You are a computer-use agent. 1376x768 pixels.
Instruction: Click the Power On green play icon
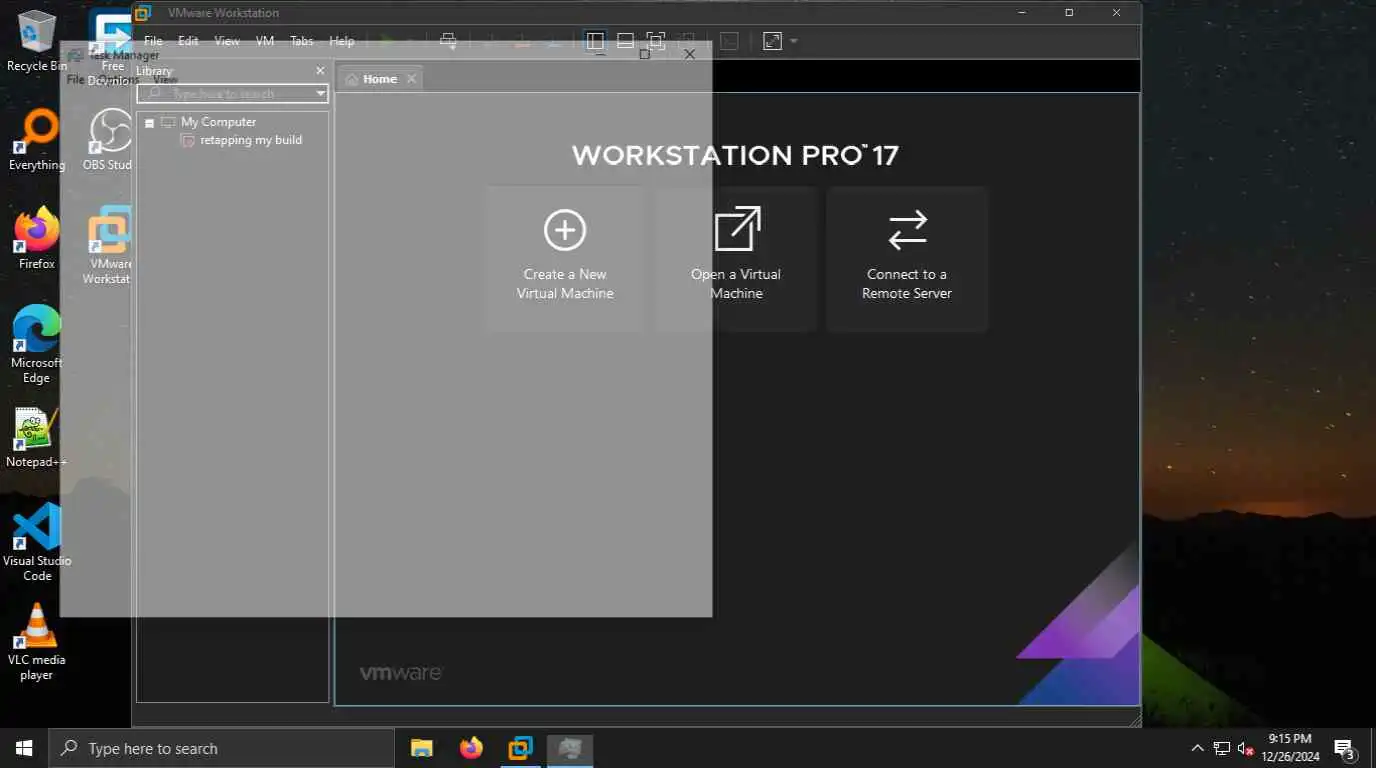(386, 41)
